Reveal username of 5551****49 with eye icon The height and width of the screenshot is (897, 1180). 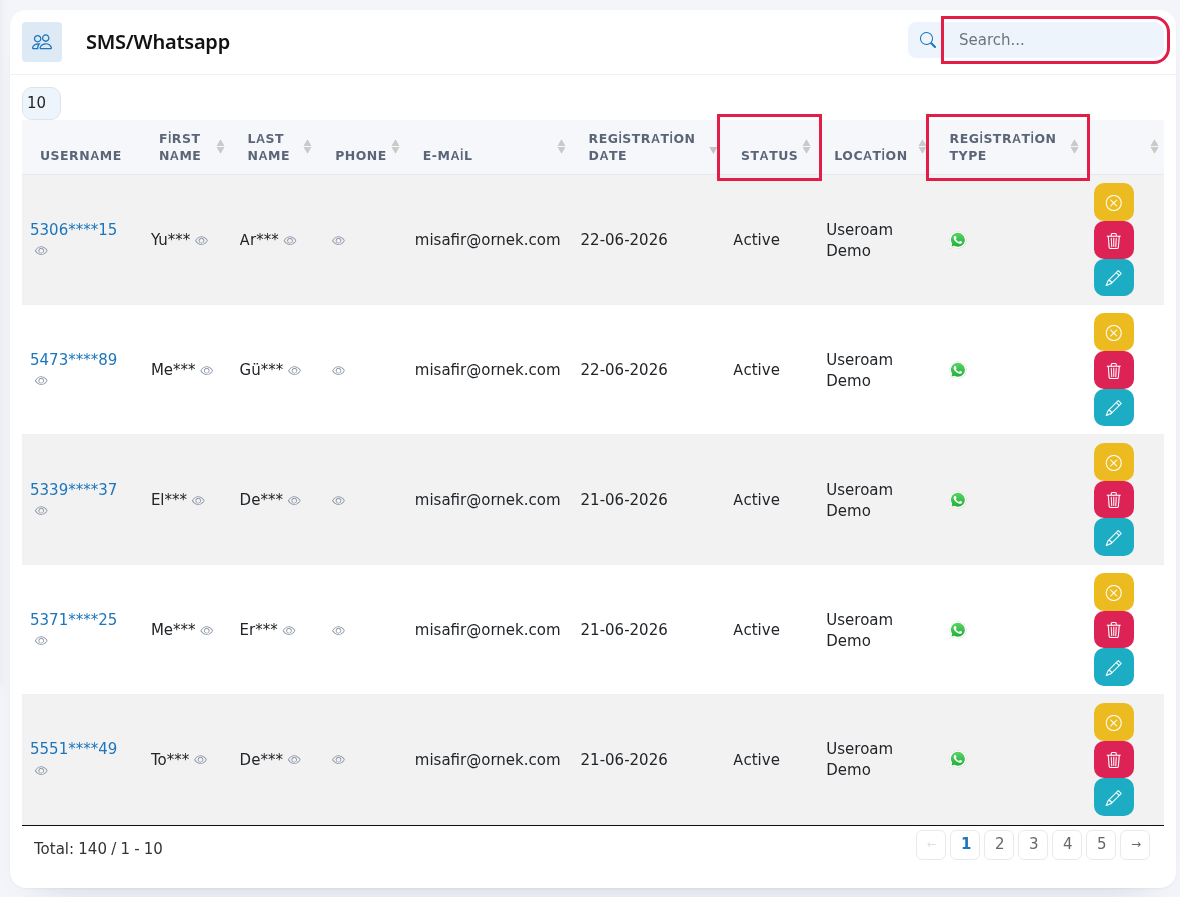[x=41, y=771]
